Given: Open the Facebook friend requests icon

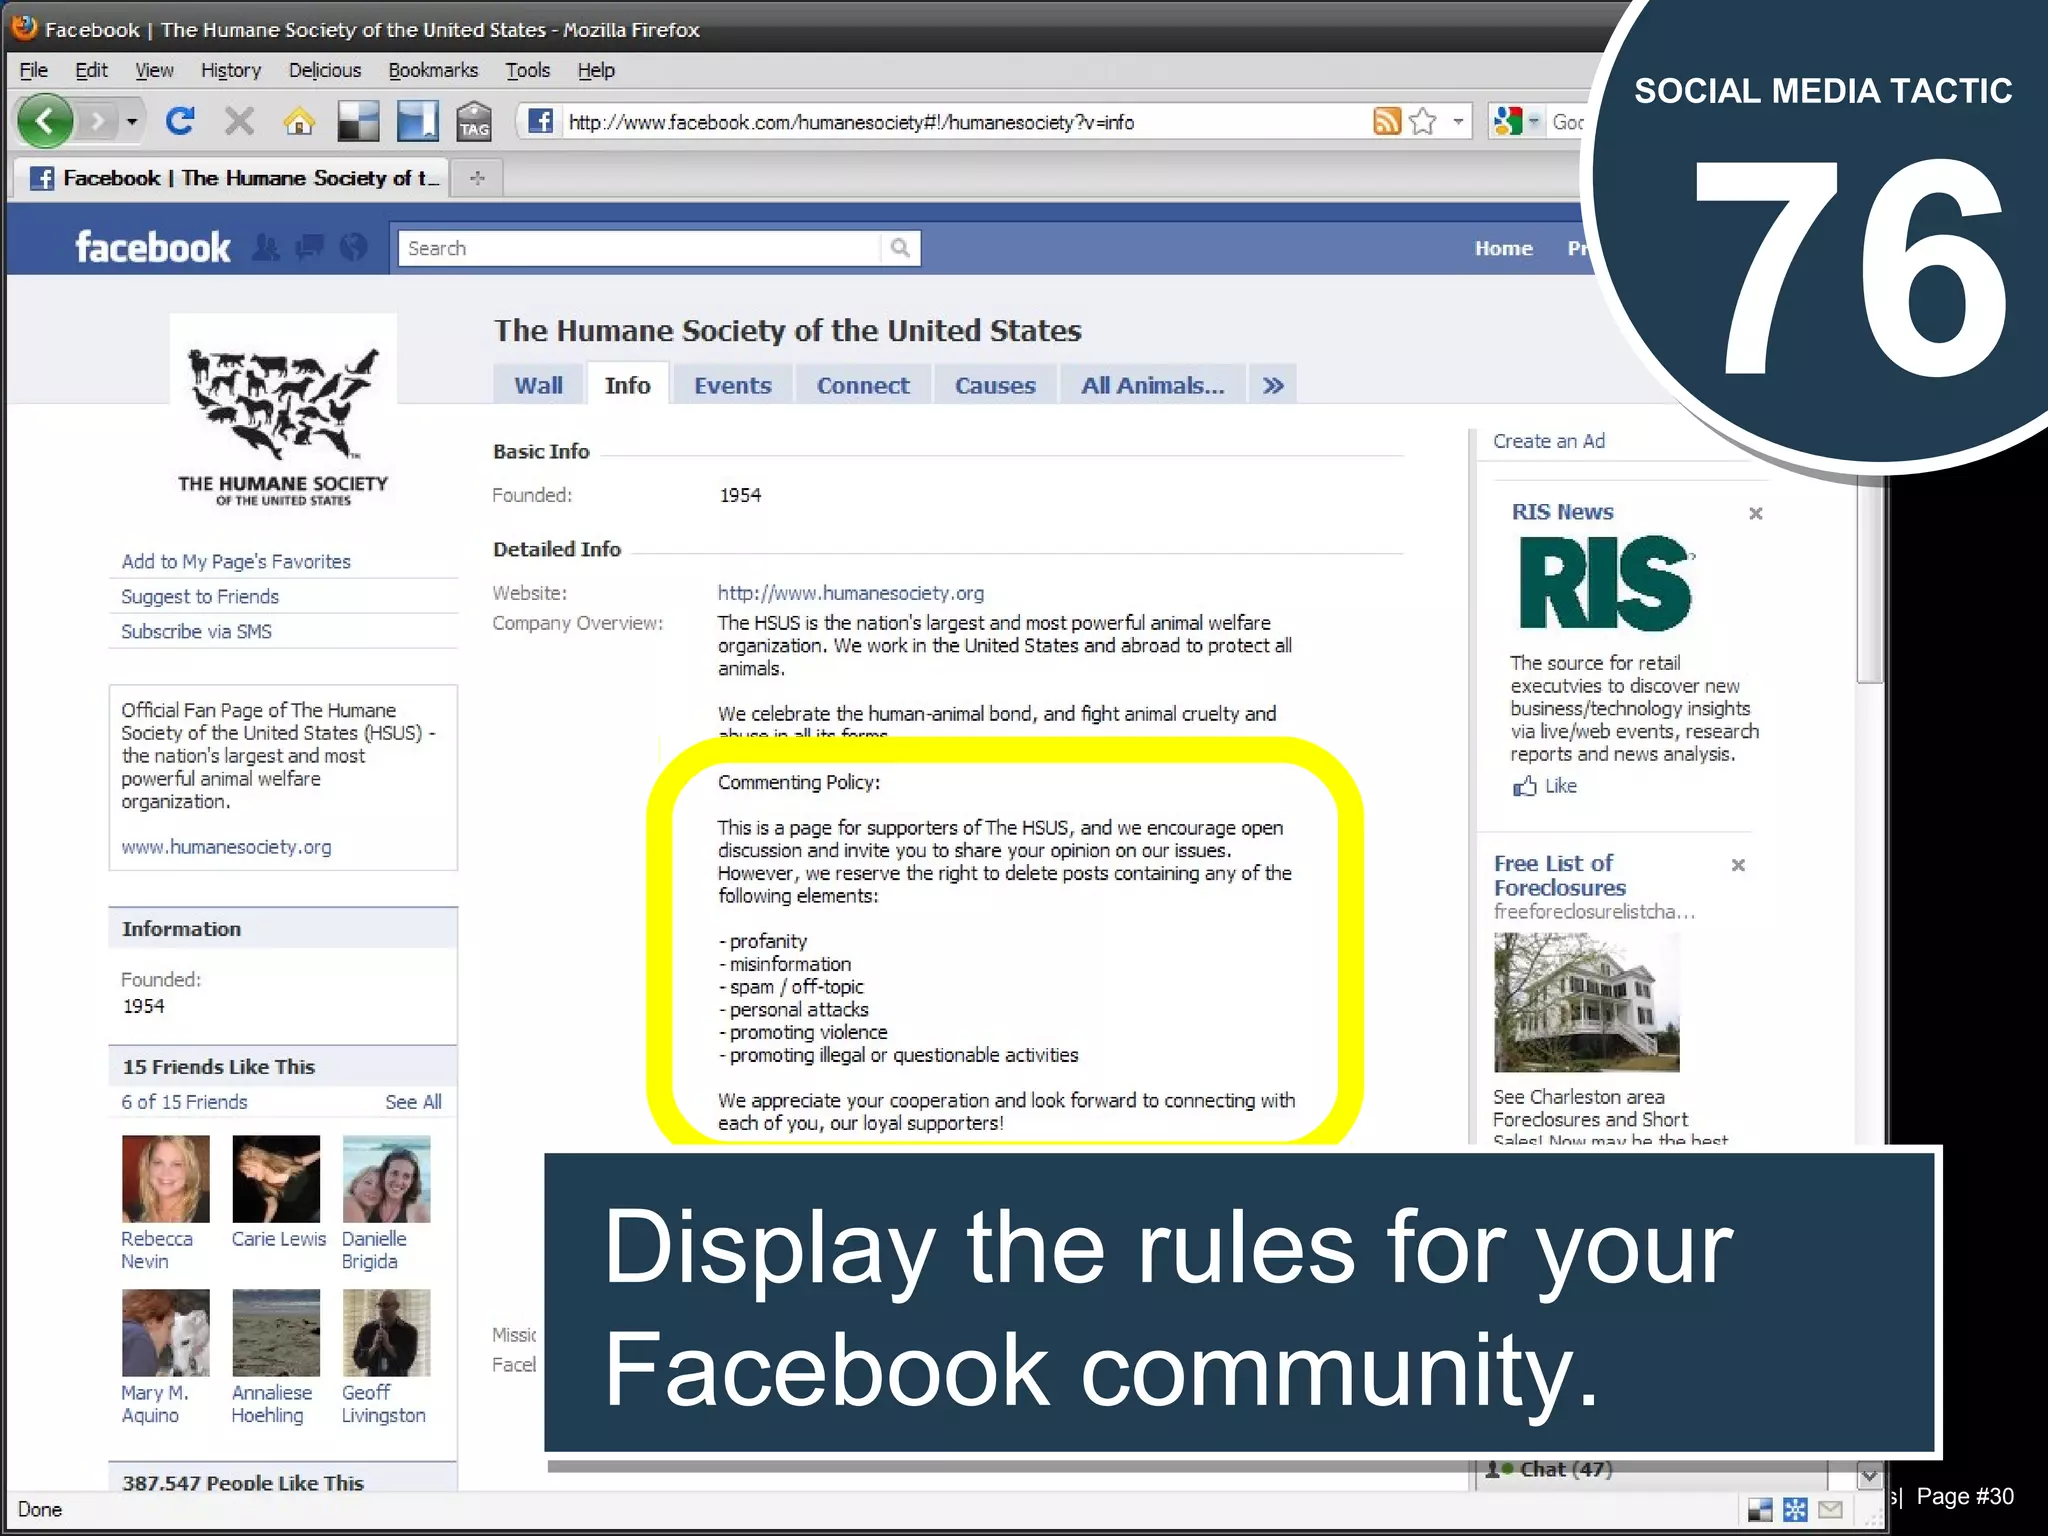Looking at the screenshot, I should 266,247.
